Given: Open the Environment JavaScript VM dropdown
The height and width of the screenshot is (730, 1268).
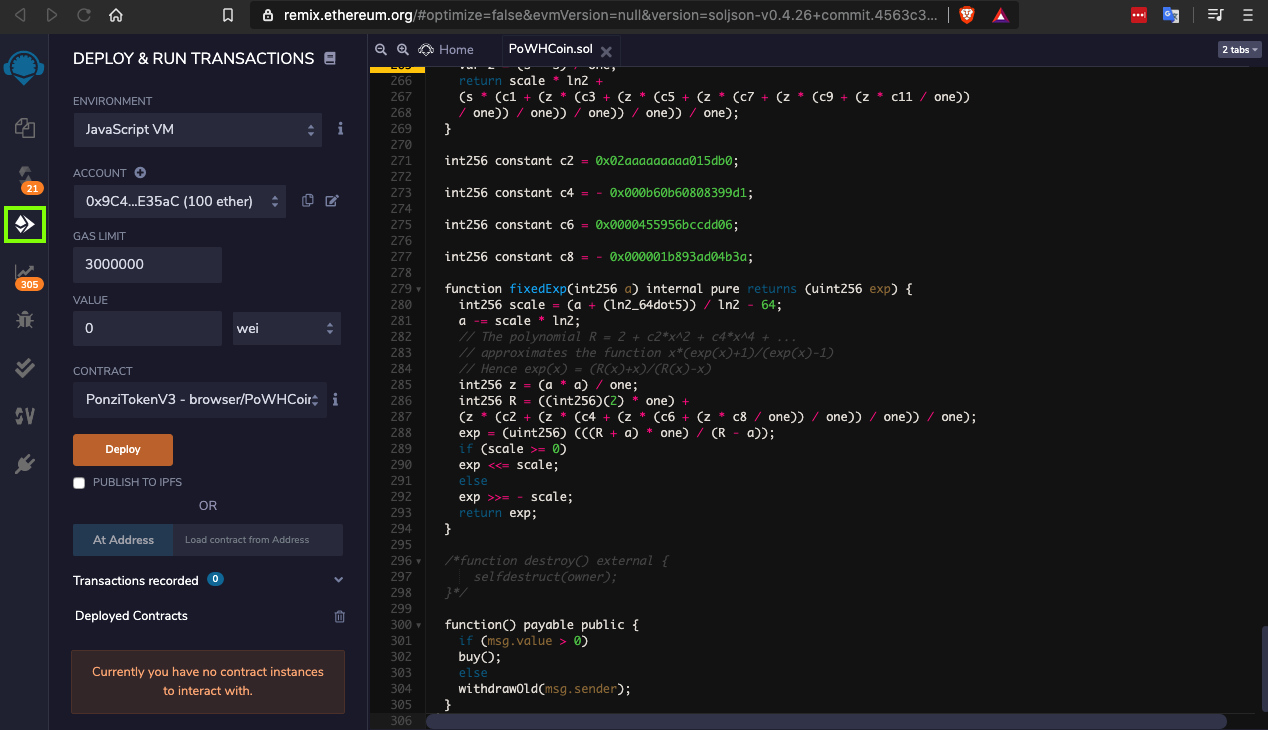Looking at the screenshot, I should point(197,130).
